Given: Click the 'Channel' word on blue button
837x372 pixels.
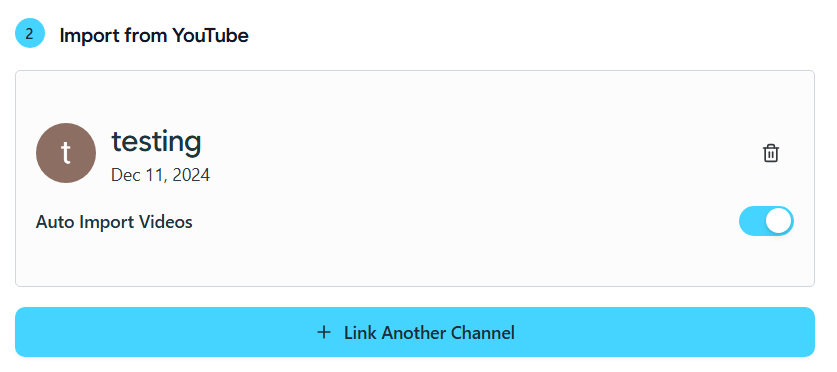Looking at the screenshot, I should (x=483, y=333).
